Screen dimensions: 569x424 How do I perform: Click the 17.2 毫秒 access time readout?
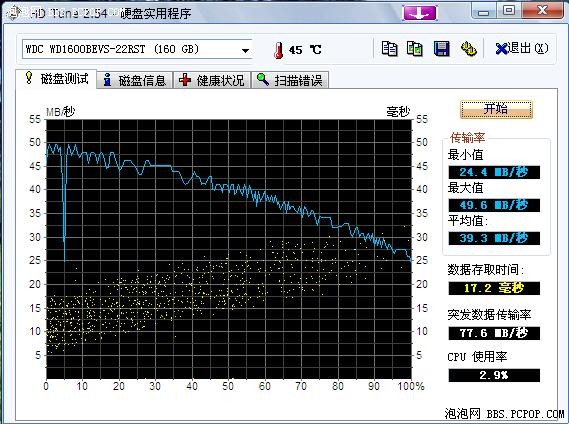[x=494, y=288]
